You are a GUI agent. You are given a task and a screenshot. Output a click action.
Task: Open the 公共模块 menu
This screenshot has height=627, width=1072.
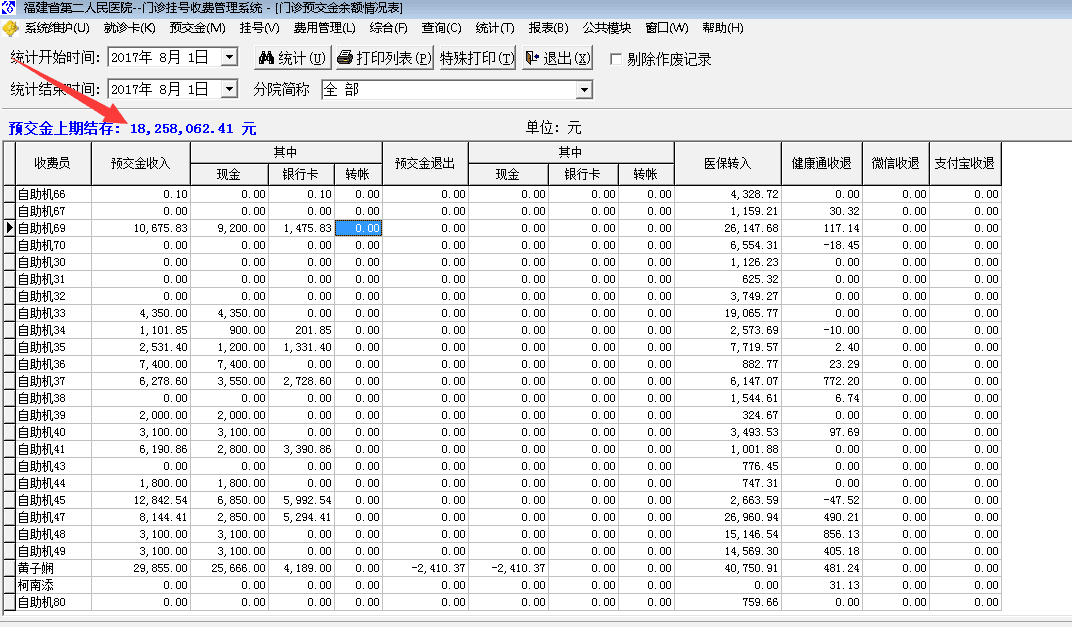click(x=606, y=28)
